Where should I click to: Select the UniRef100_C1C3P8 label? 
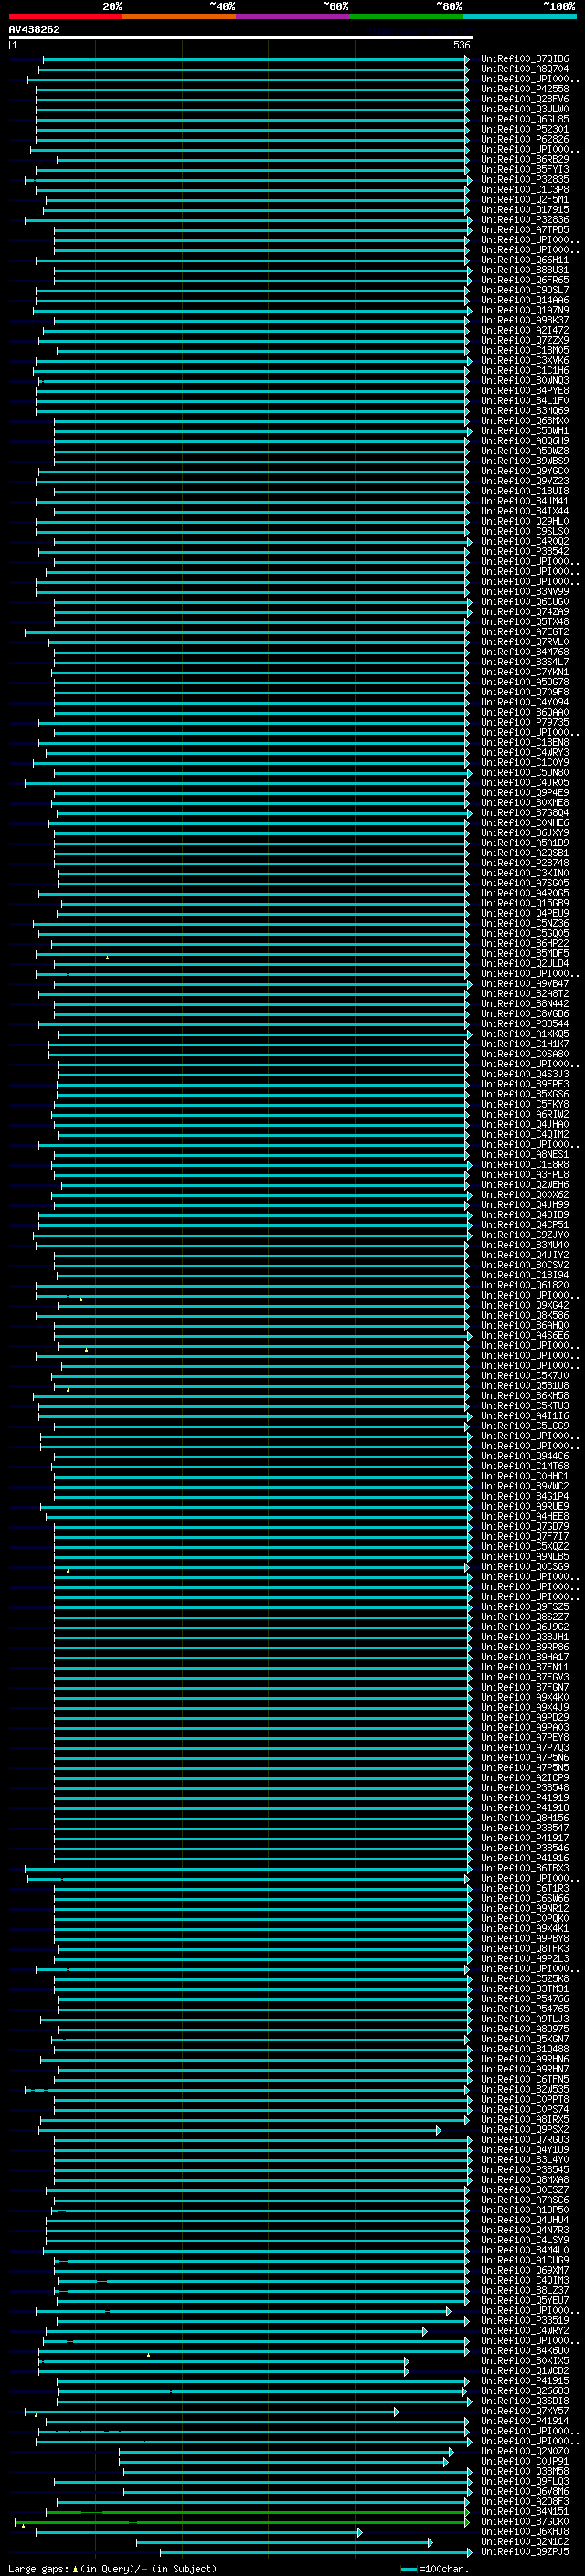point(525,190)
